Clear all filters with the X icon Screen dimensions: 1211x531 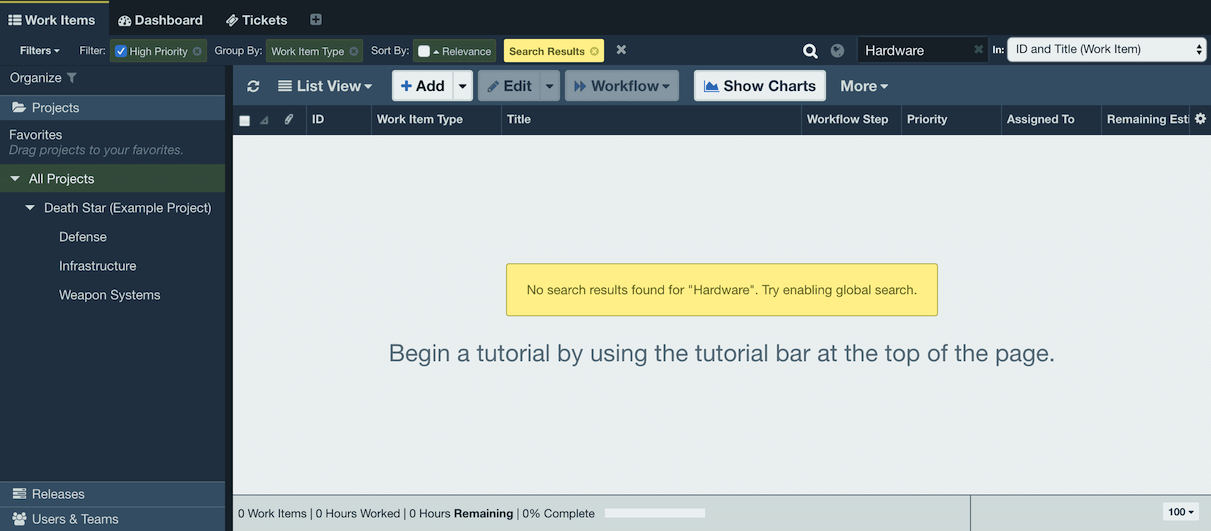click(x=621, y=50)
